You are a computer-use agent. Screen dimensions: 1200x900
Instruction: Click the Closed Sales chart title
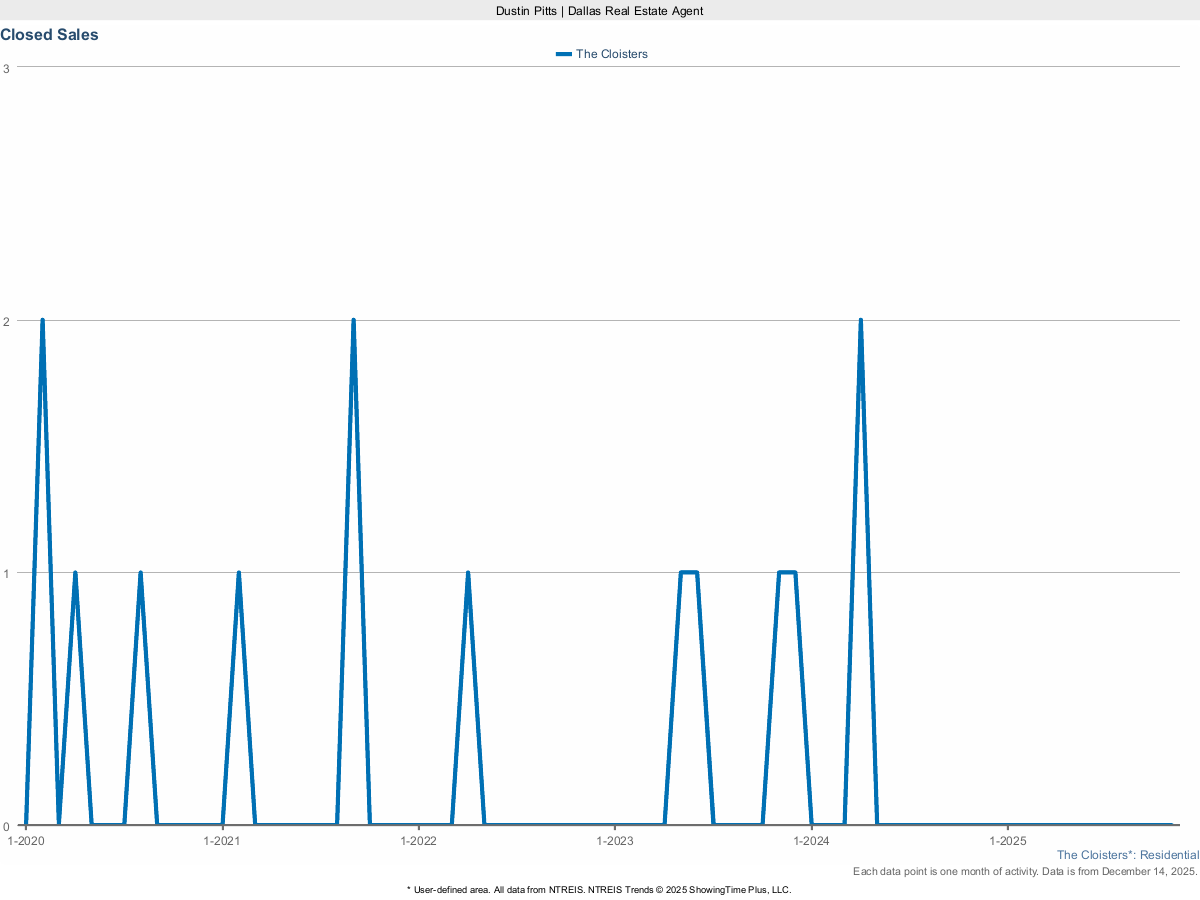coord(49,35)
